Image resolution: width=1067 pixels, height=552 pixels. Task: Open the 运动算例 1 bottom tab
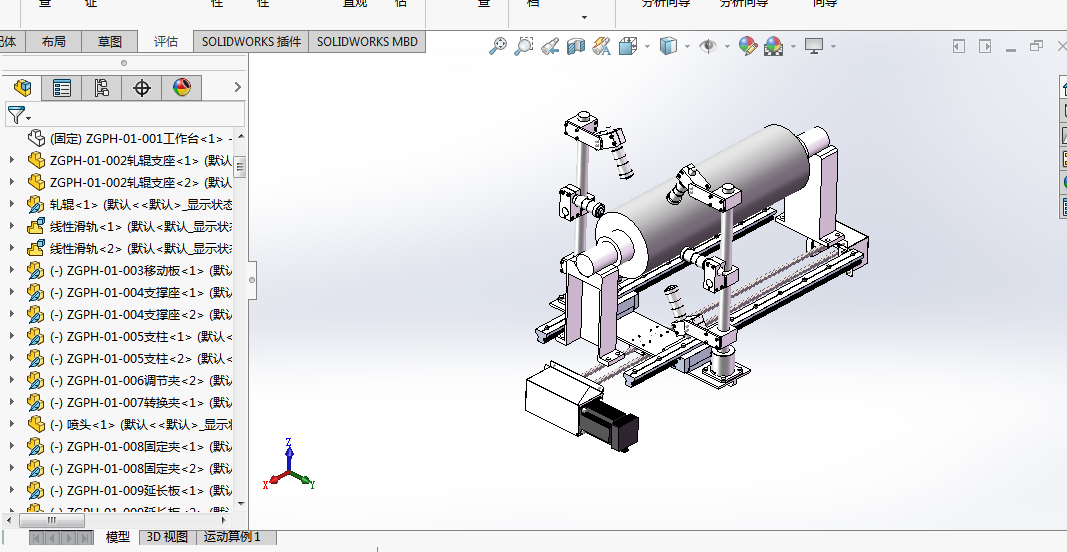pyautogui.click(x=232, y=537)
